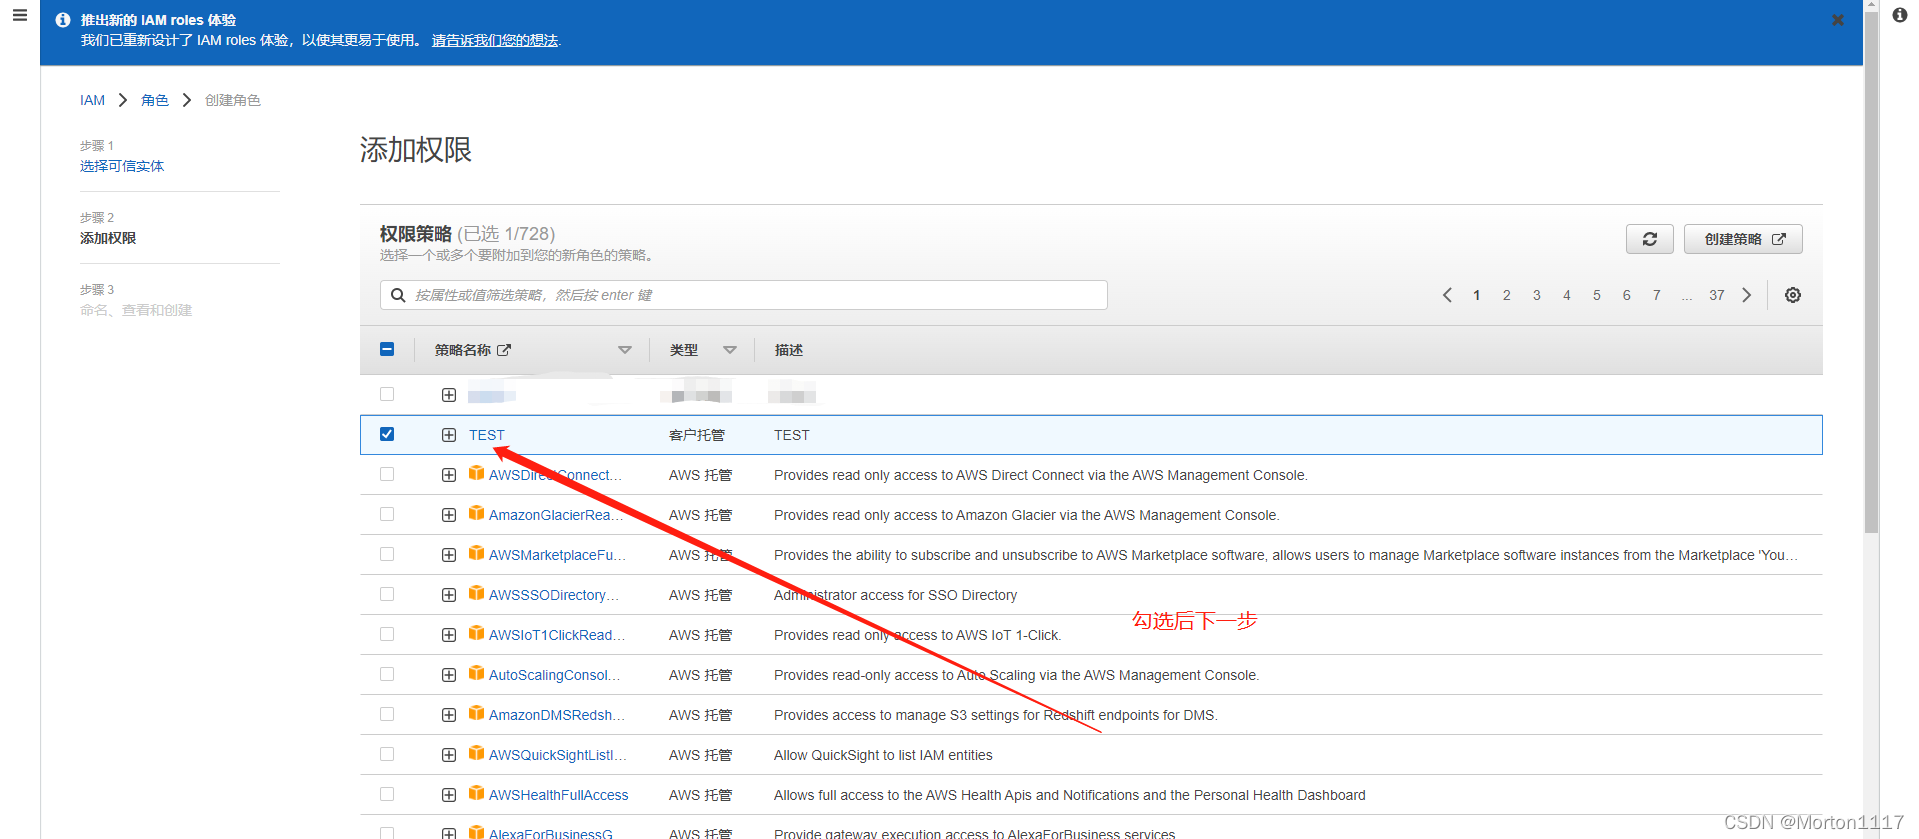Click the policy filter search field
Screen dimensions: 1919x839
tap(743, 295)
